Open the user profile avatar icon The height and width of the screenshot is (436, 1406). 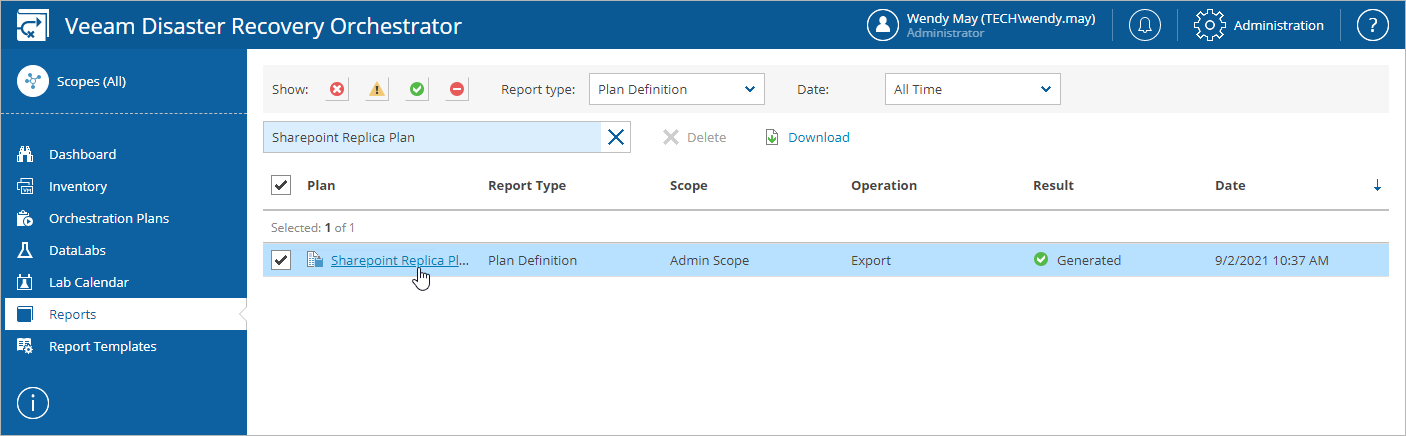(883, 26)
